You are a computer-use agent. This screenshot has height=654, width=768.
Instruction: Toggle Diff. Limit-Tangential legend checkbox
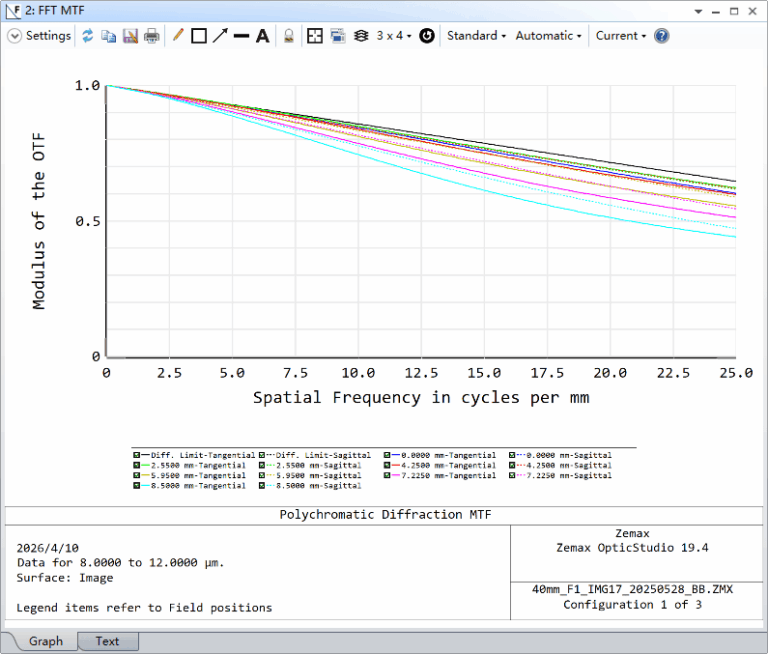coord(136,455)
